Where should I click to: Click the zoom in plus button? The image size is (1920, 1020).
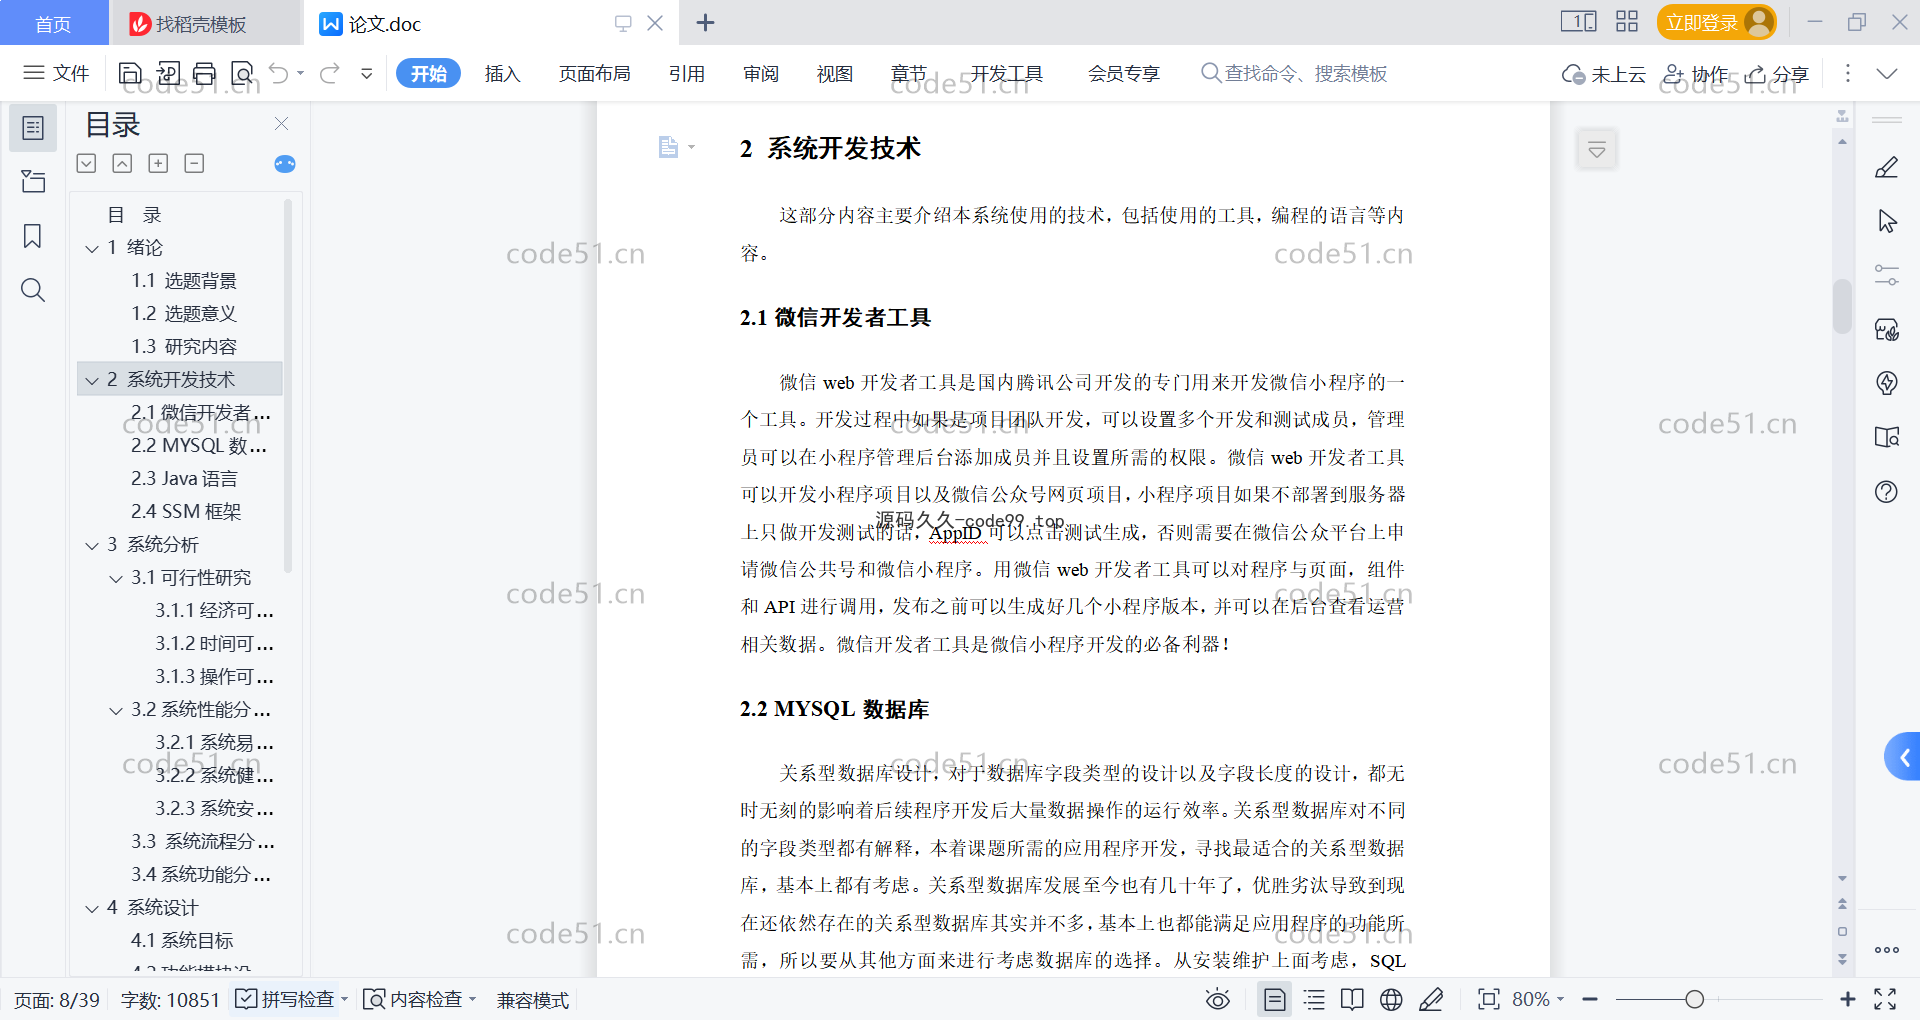coord(1848,999)
